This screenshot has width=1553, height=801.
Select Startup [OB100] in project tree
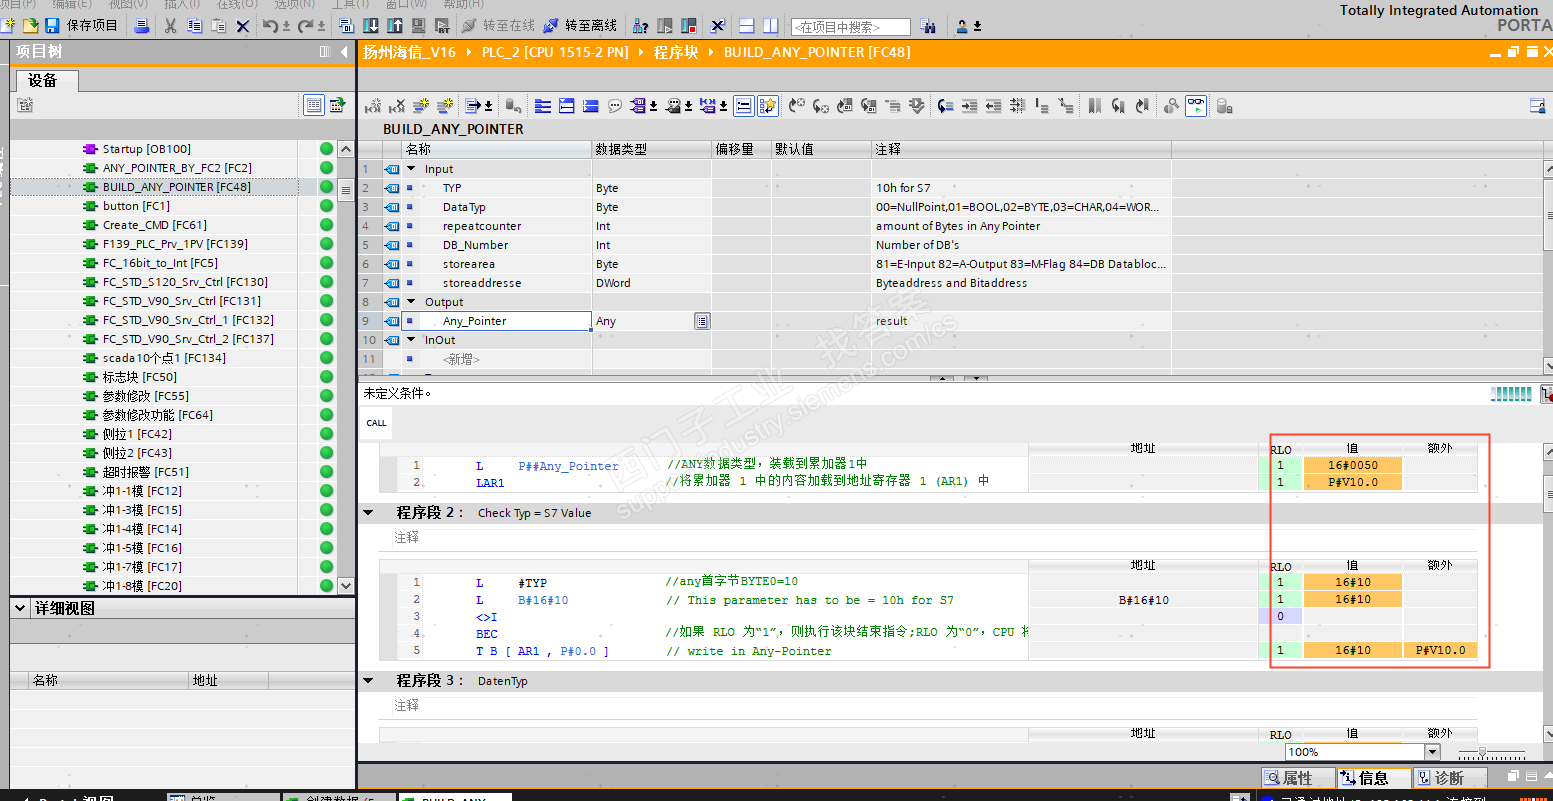point(146,149)
